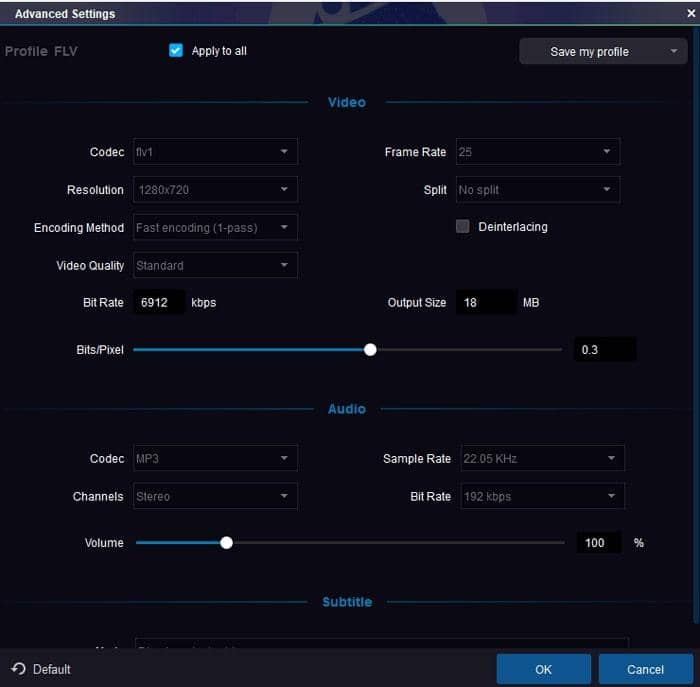Expand the Frame Rate dropdown
700x687 pixels.
[537, 152]
